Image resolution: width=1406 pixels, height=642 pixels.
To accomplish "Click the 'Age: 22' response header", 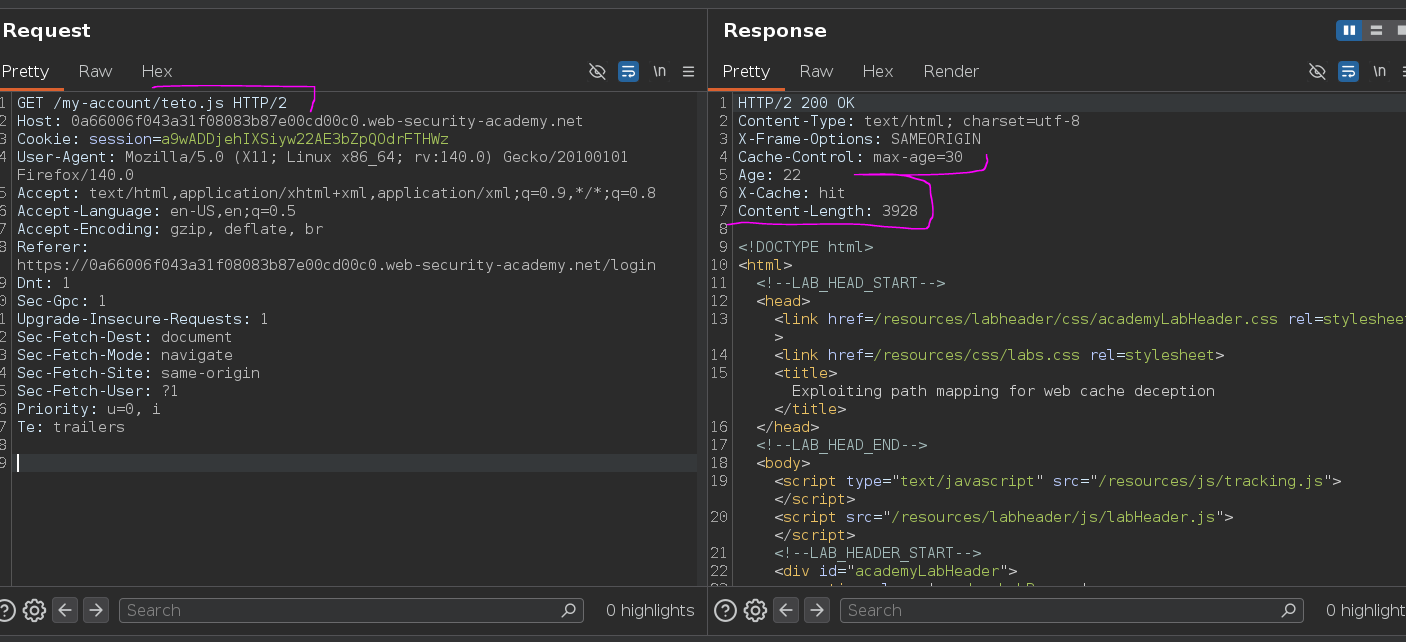I will (x=769, y=175).
